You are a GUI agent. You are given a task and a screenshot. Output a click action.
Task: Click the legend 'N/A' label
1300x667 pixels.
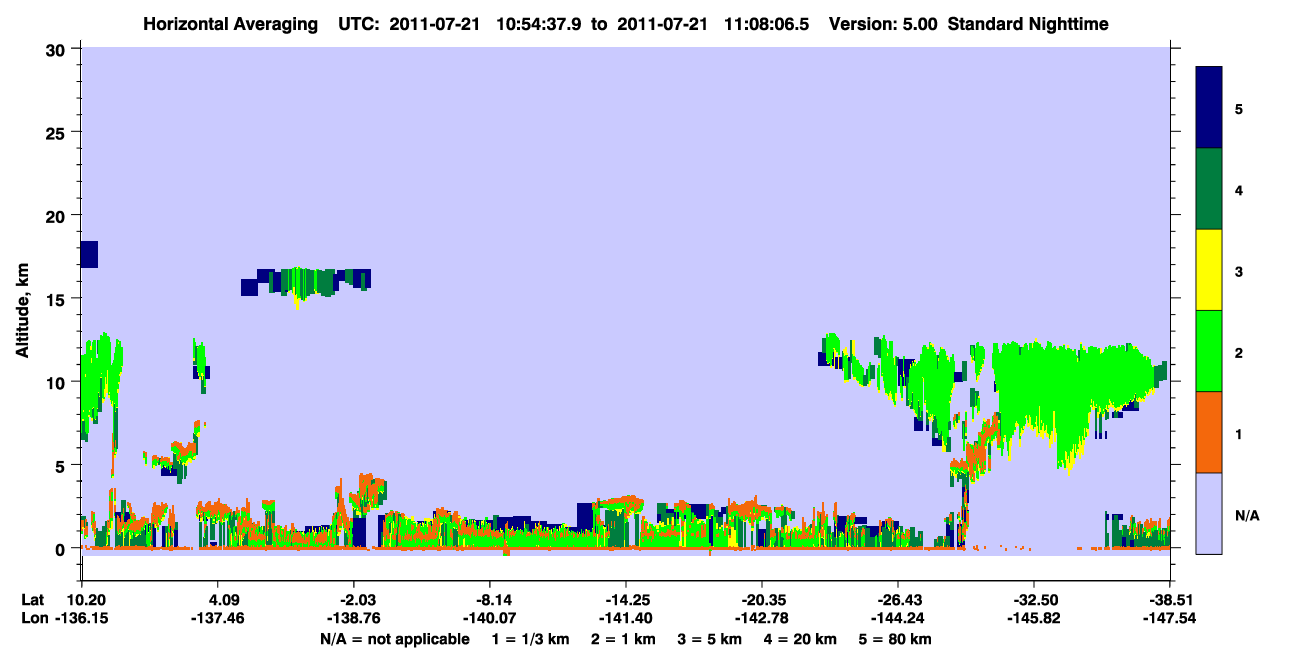click(x=1246, y=516)
